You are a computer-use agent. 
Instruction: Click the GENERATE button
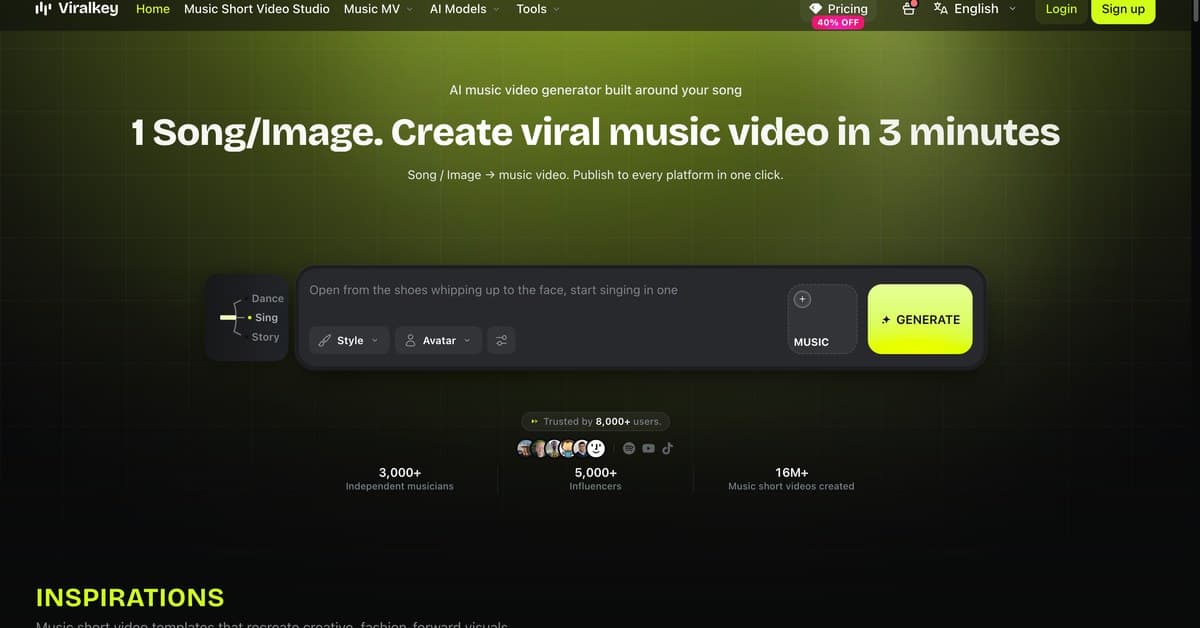tap(920, 319)
